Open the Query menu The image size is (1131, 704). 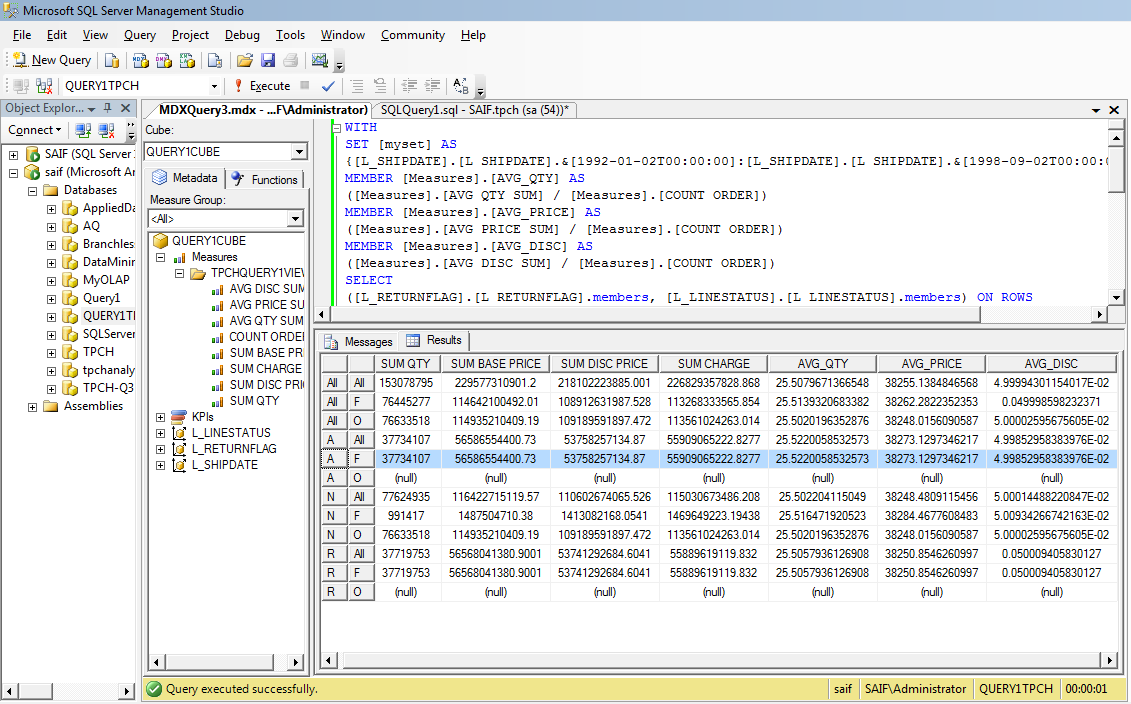coord(139,34)
